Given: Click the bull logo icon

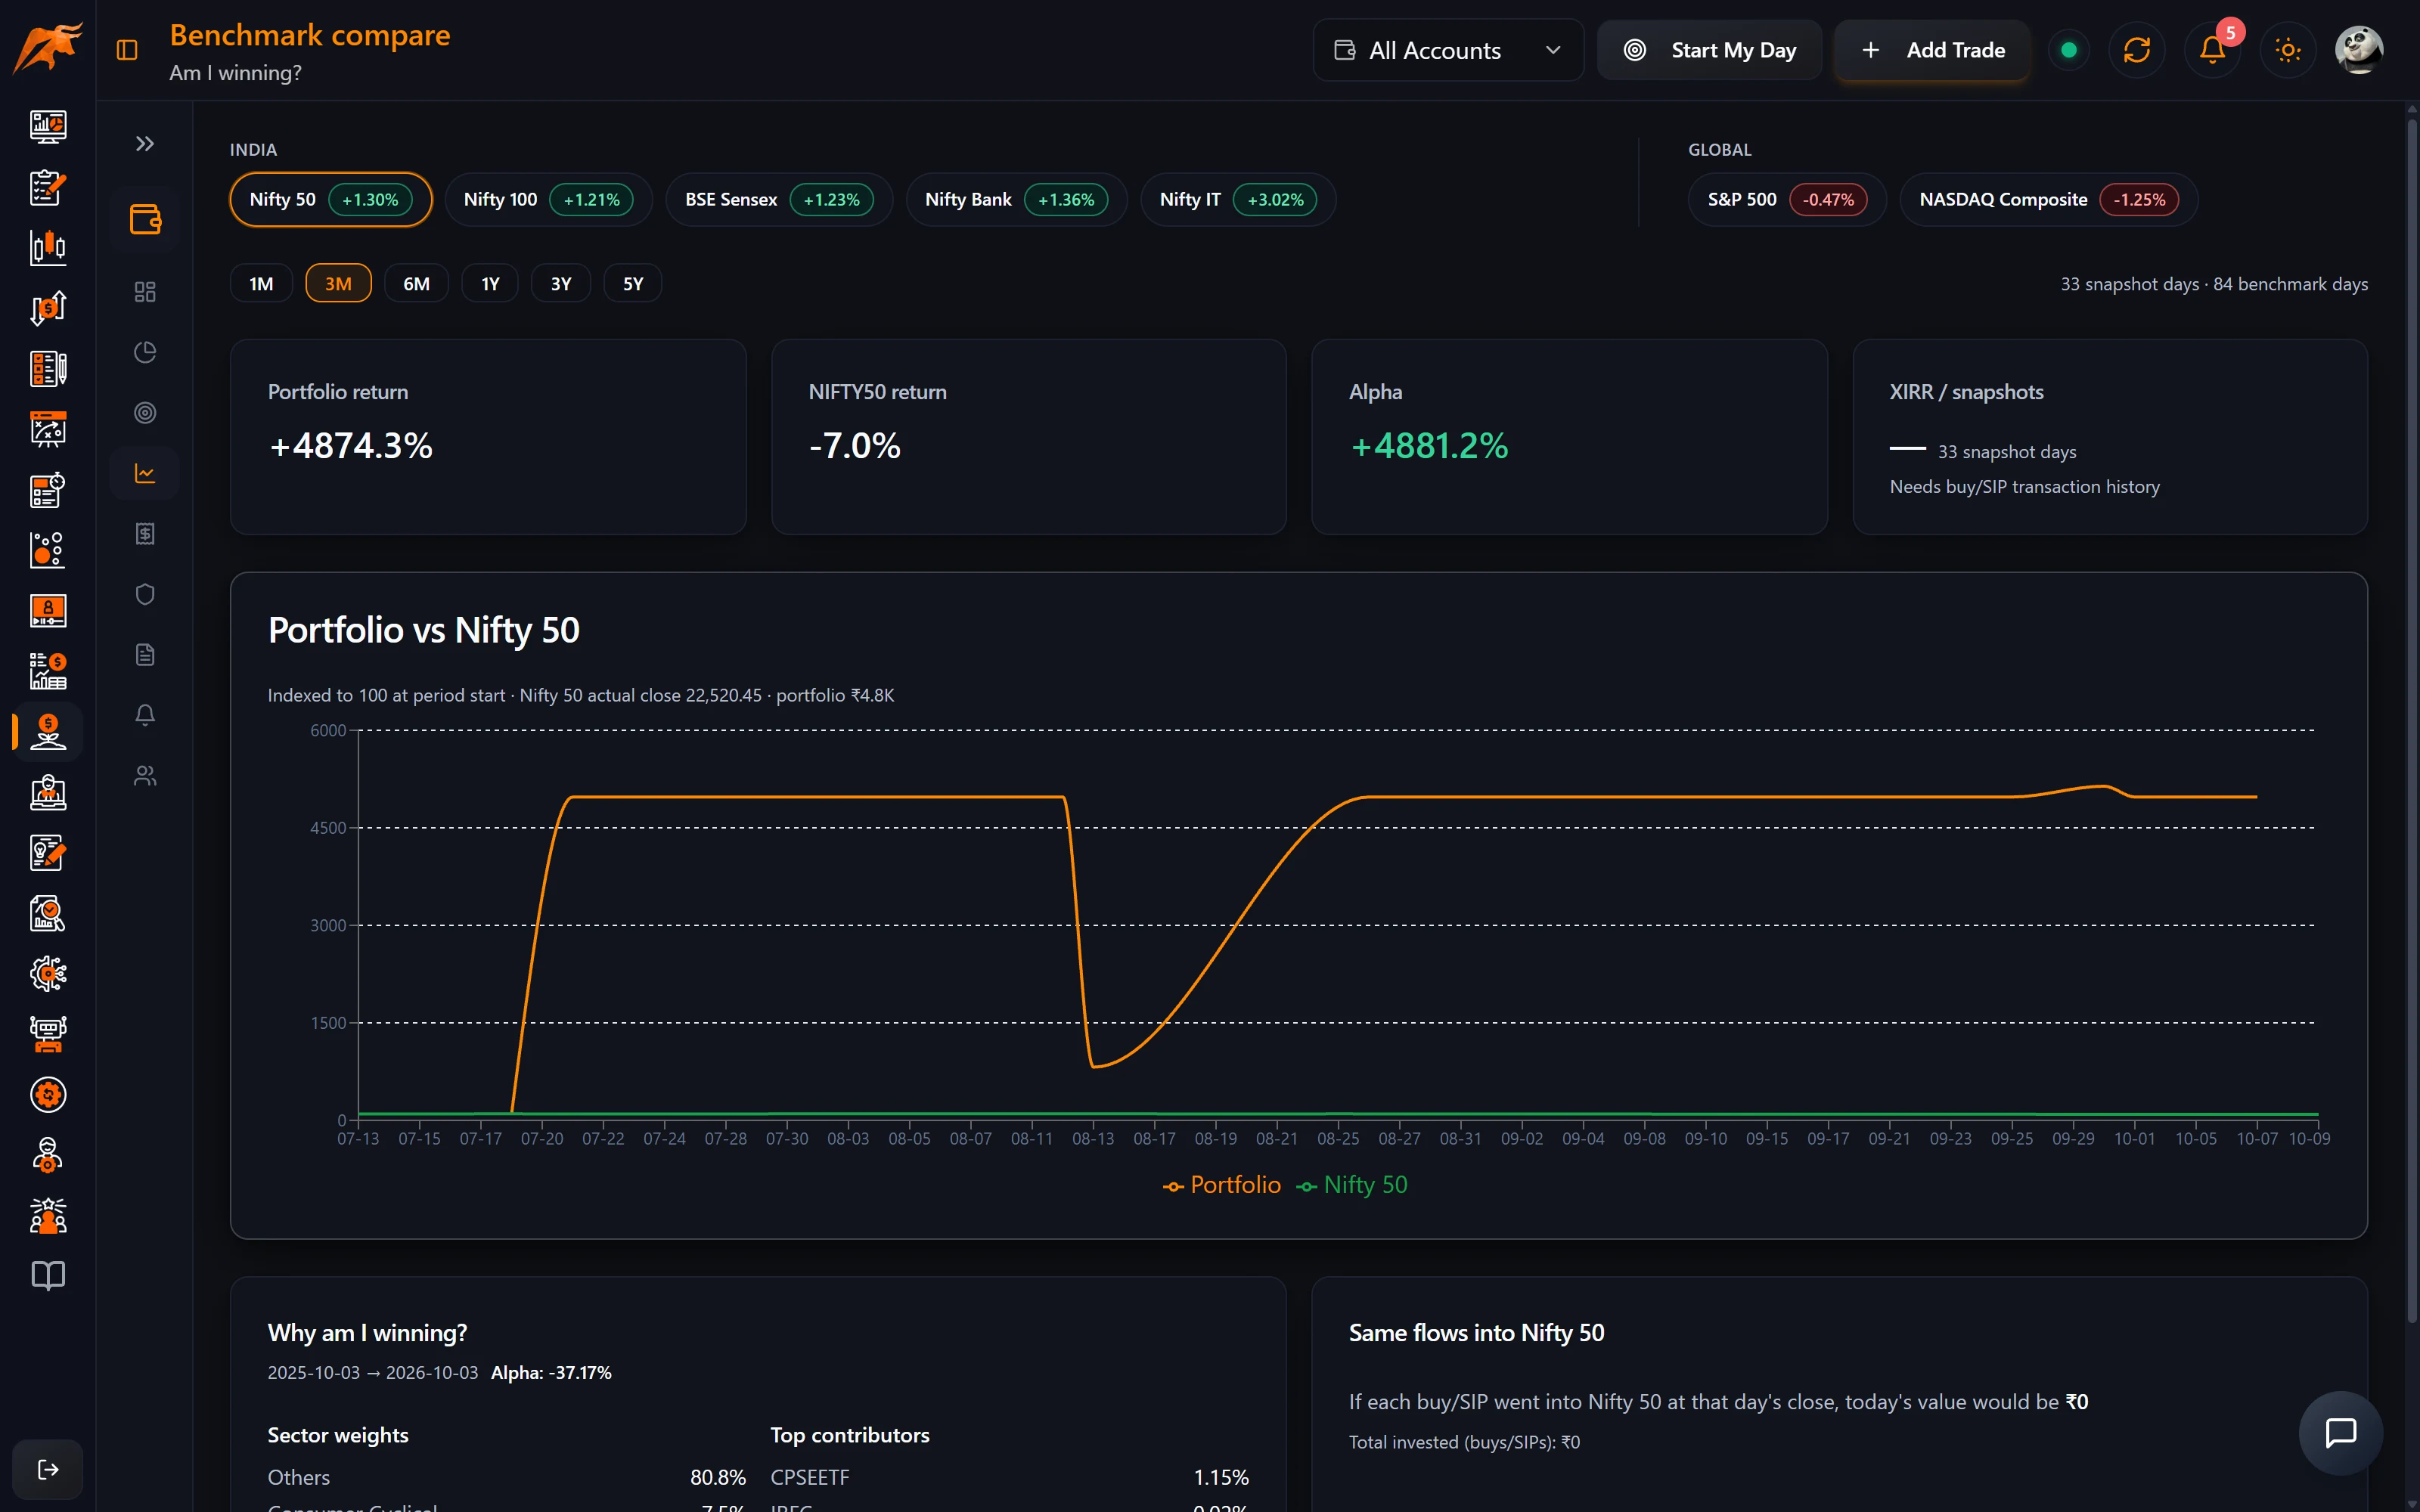Looking at the screenshot, I should [47, 48].
